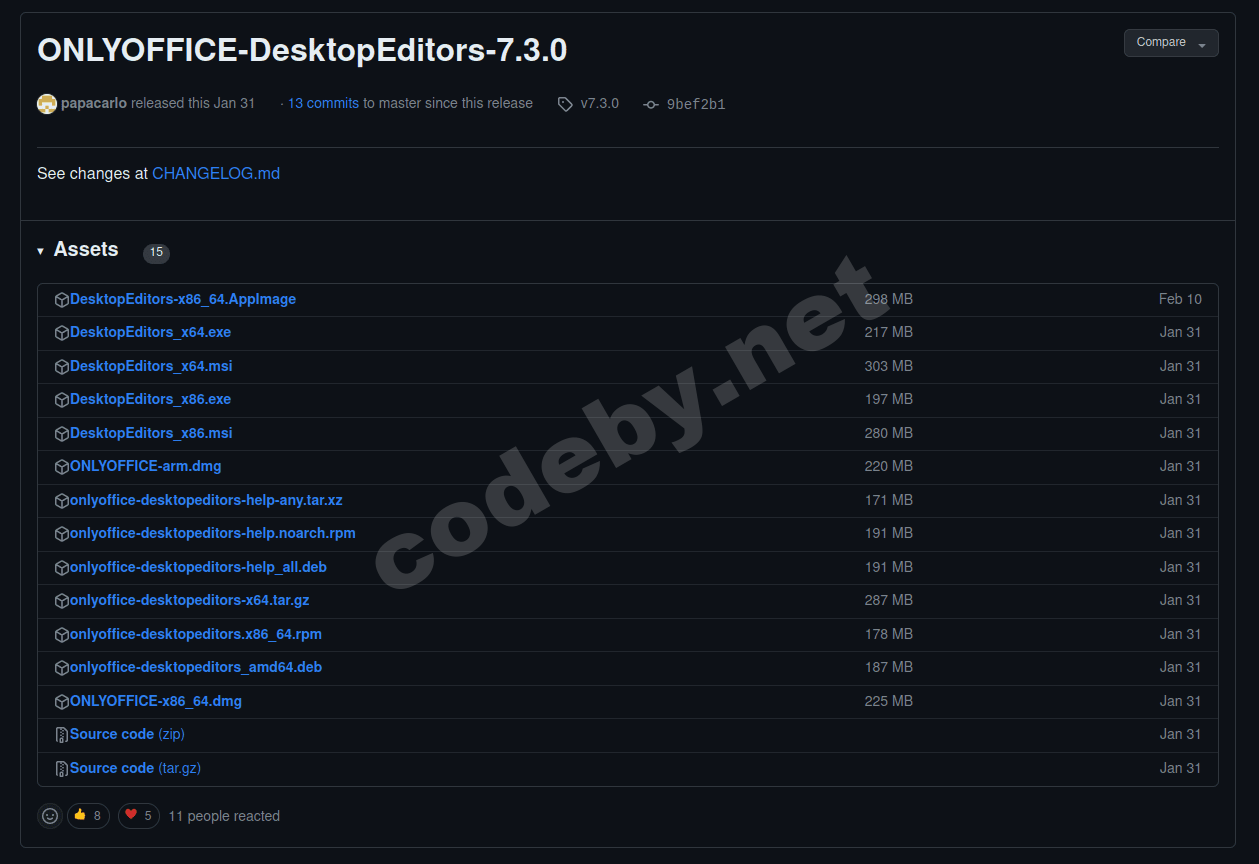The height and width of the screenshot is (864, 1259).
Task: Click papacarlo's avatar image
Action: pyautogui.click(x=47, y=104)
